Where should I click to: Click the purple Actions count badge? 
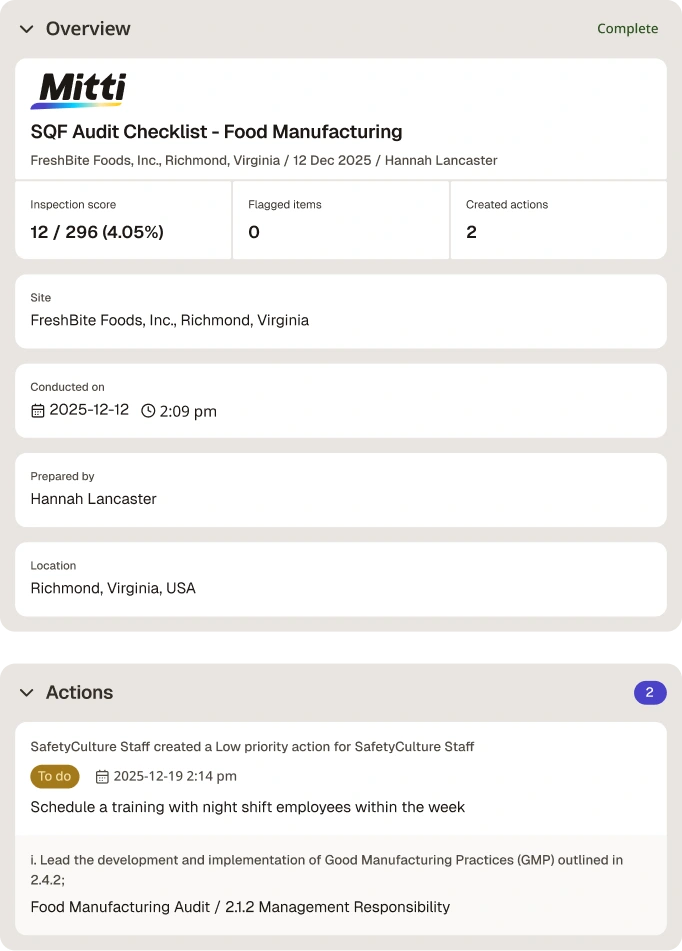tap(650, 692)
